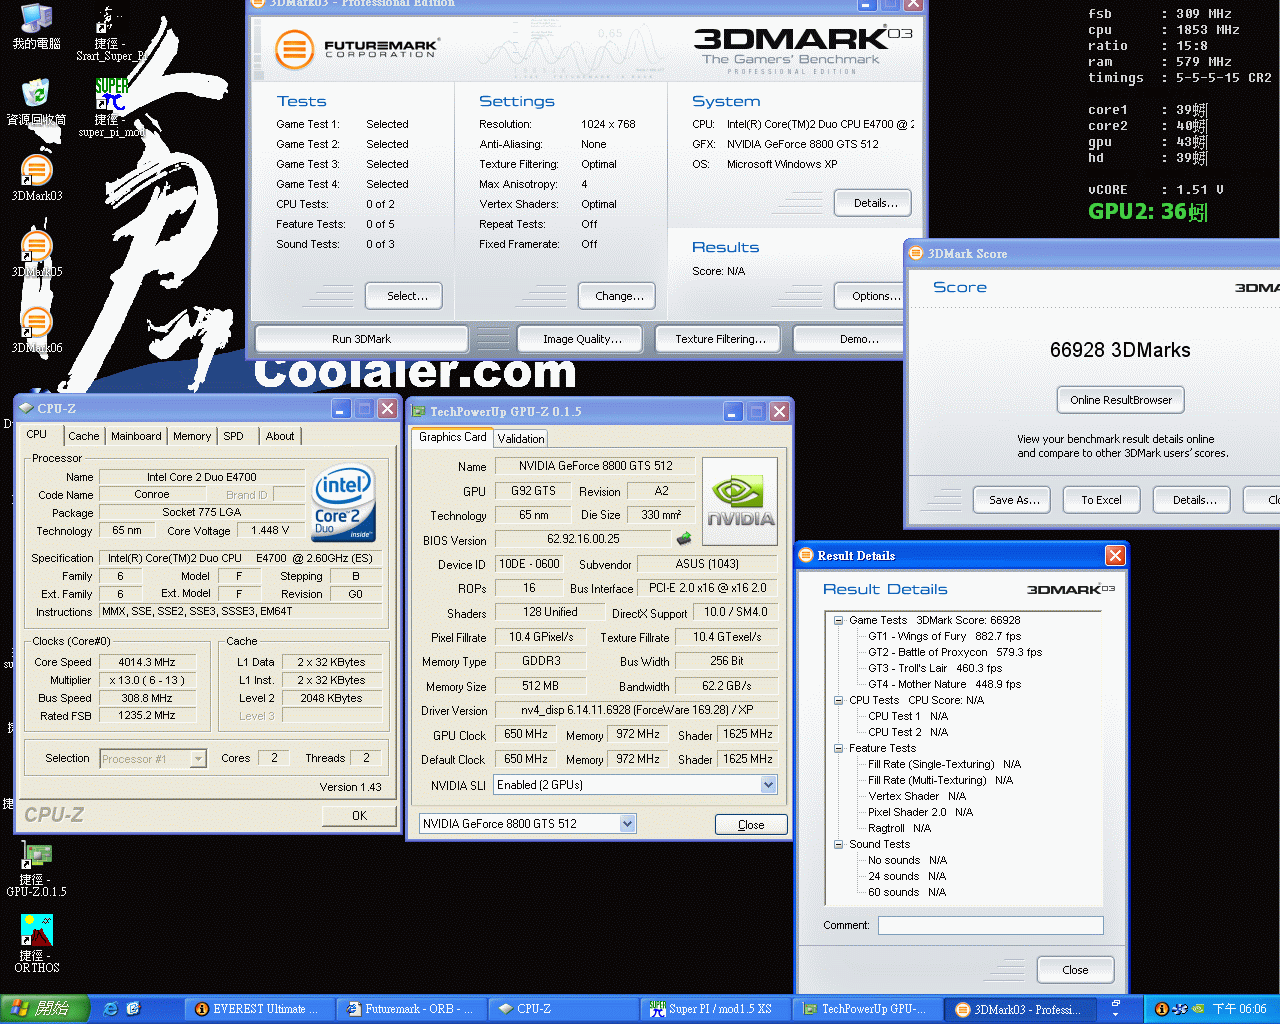
Task: Open the NVIDIA SLI dropdown in GPU-Z
Action: tap(768, 785)
